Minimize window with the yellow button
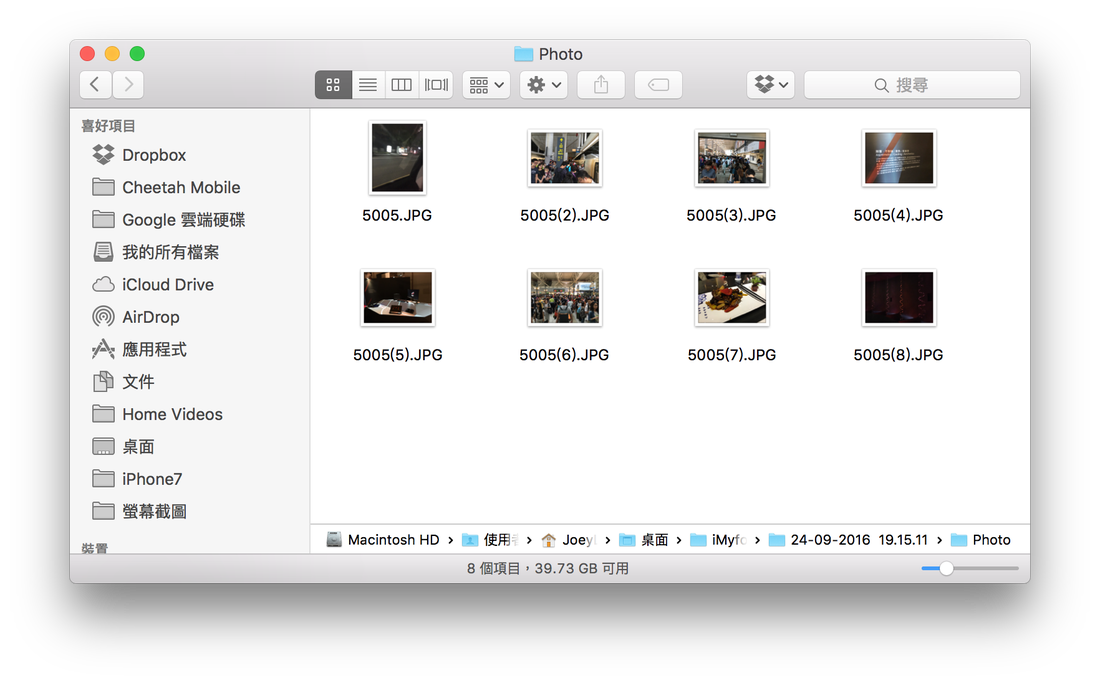The width and height of the screenshot is (1100, 683). point(112,54)
